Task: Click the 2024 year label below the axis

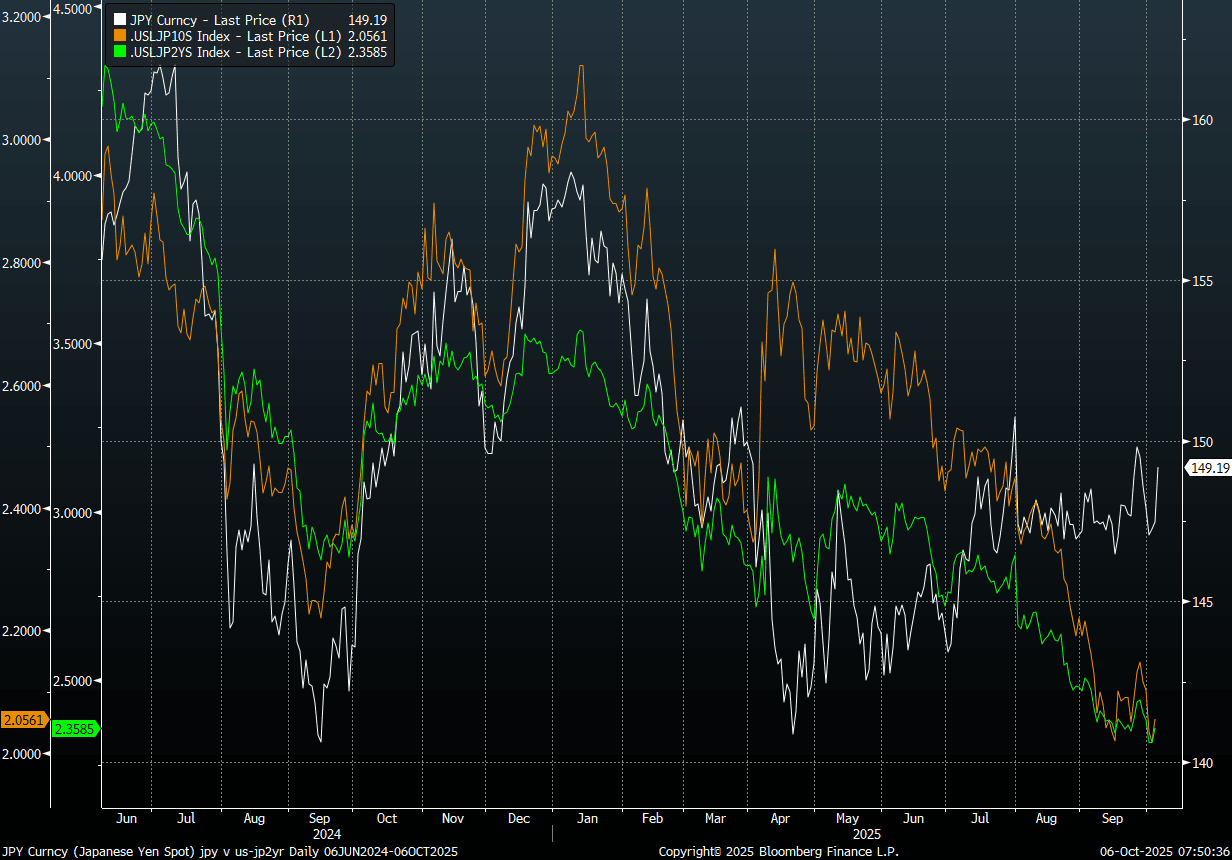Action: point(326,833)
